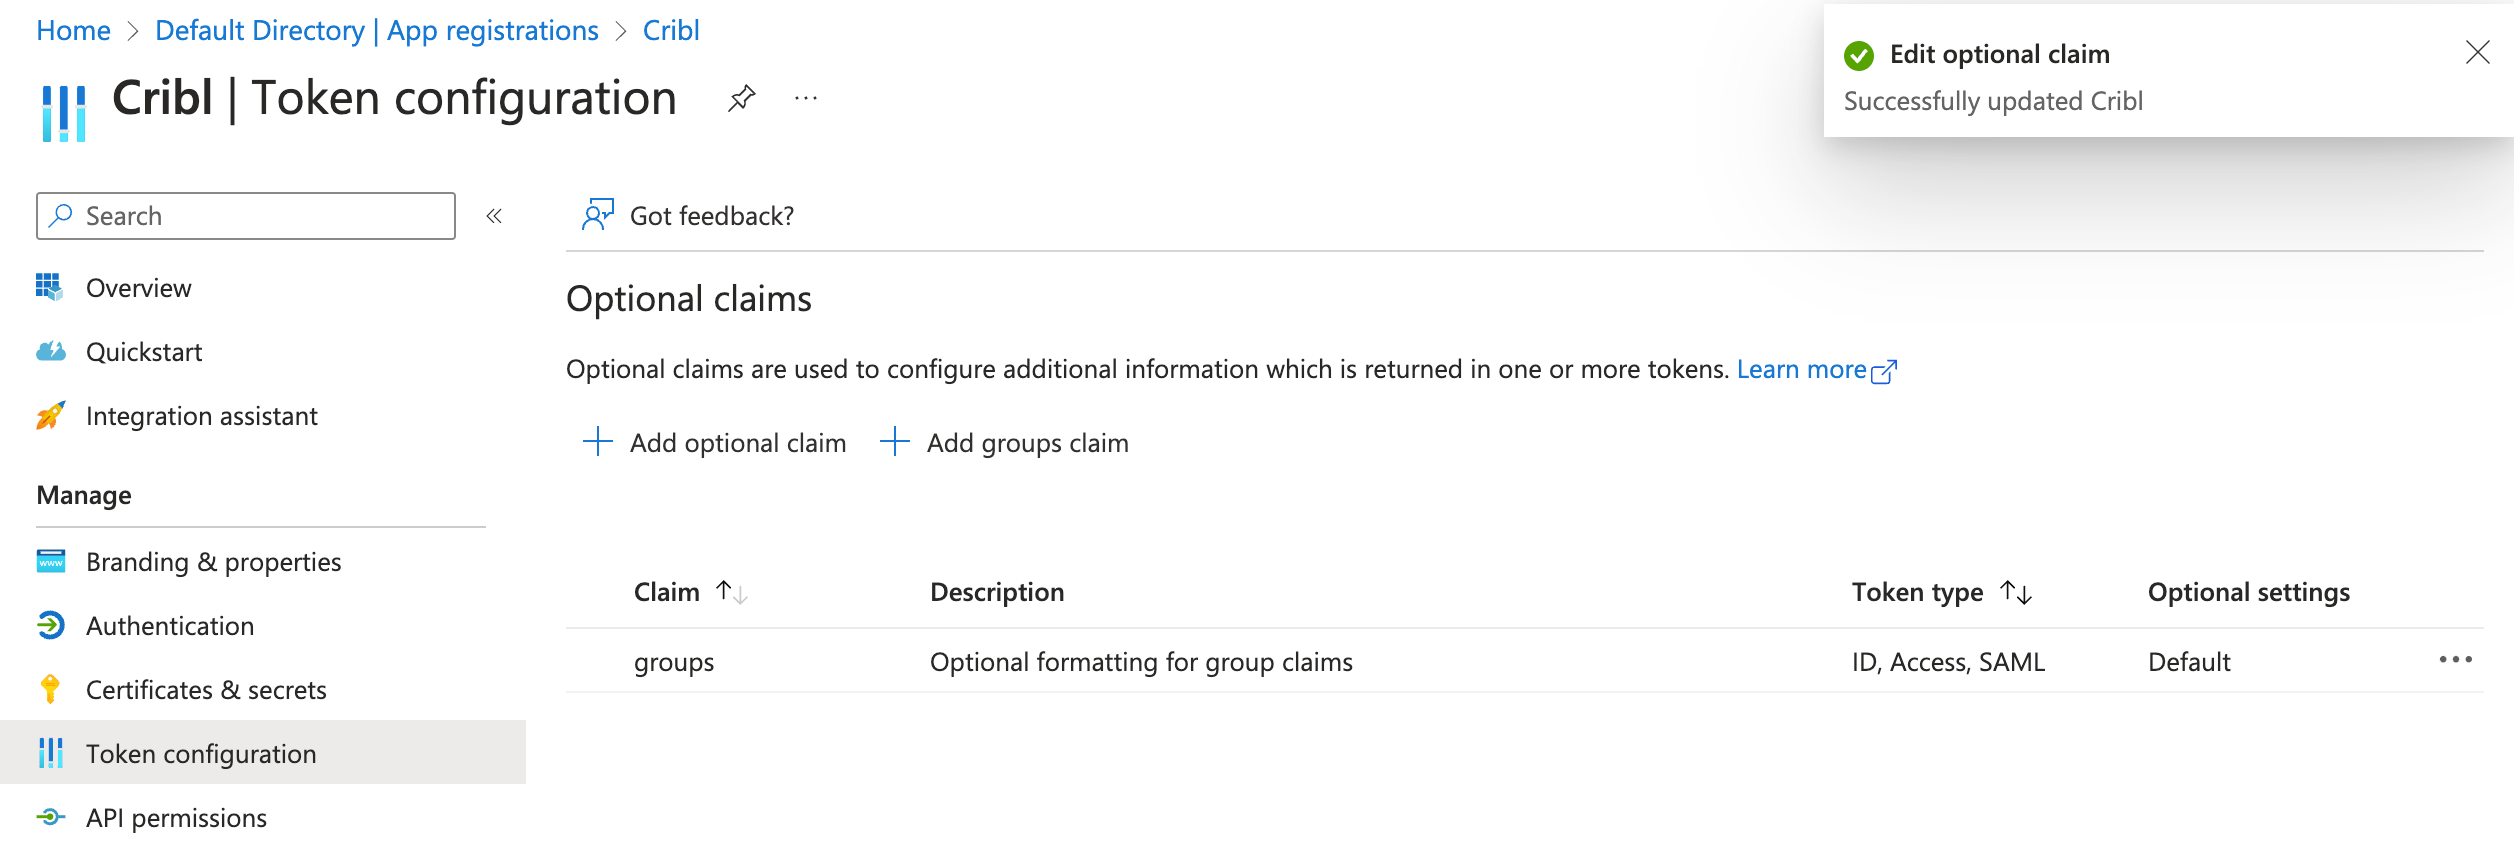
Task: Click Add optional claim
Action: click(x=737, y=442)
